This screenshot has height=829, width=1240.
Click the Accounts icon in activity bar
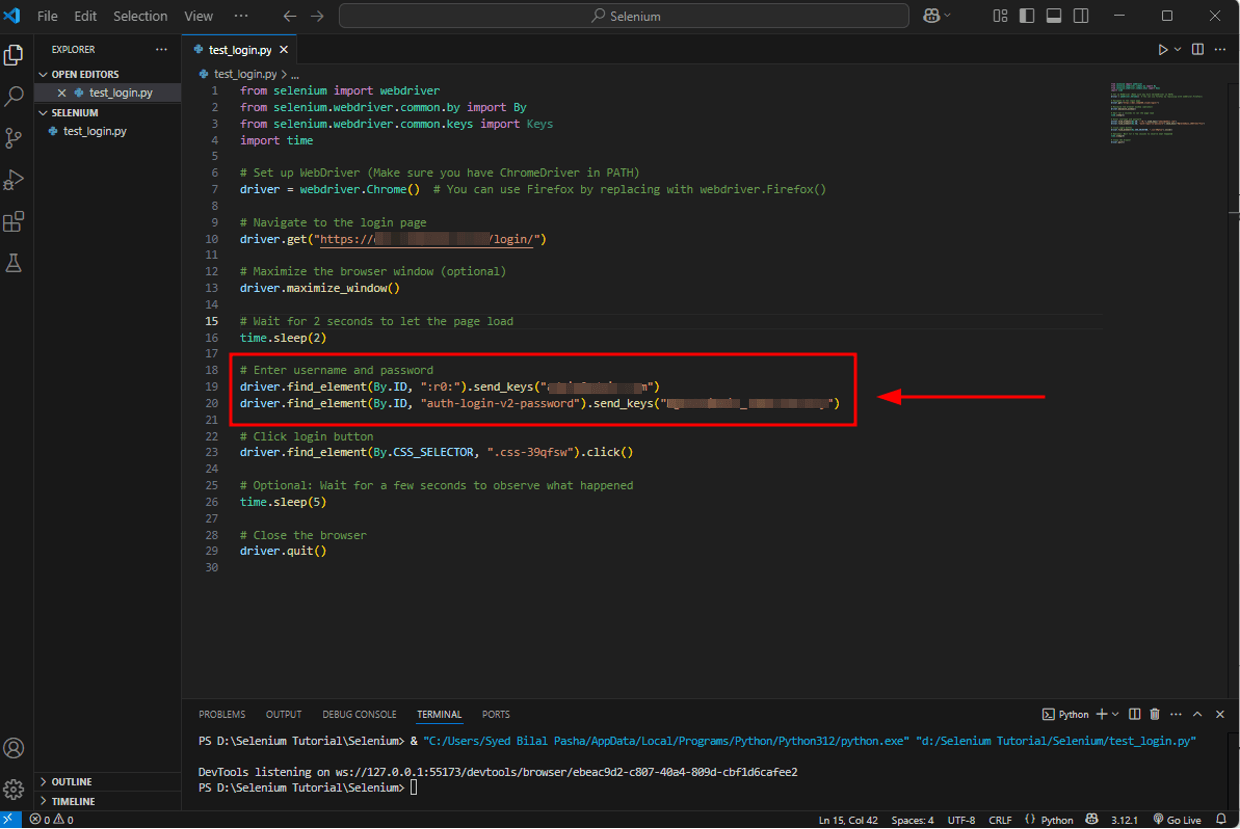14,748
